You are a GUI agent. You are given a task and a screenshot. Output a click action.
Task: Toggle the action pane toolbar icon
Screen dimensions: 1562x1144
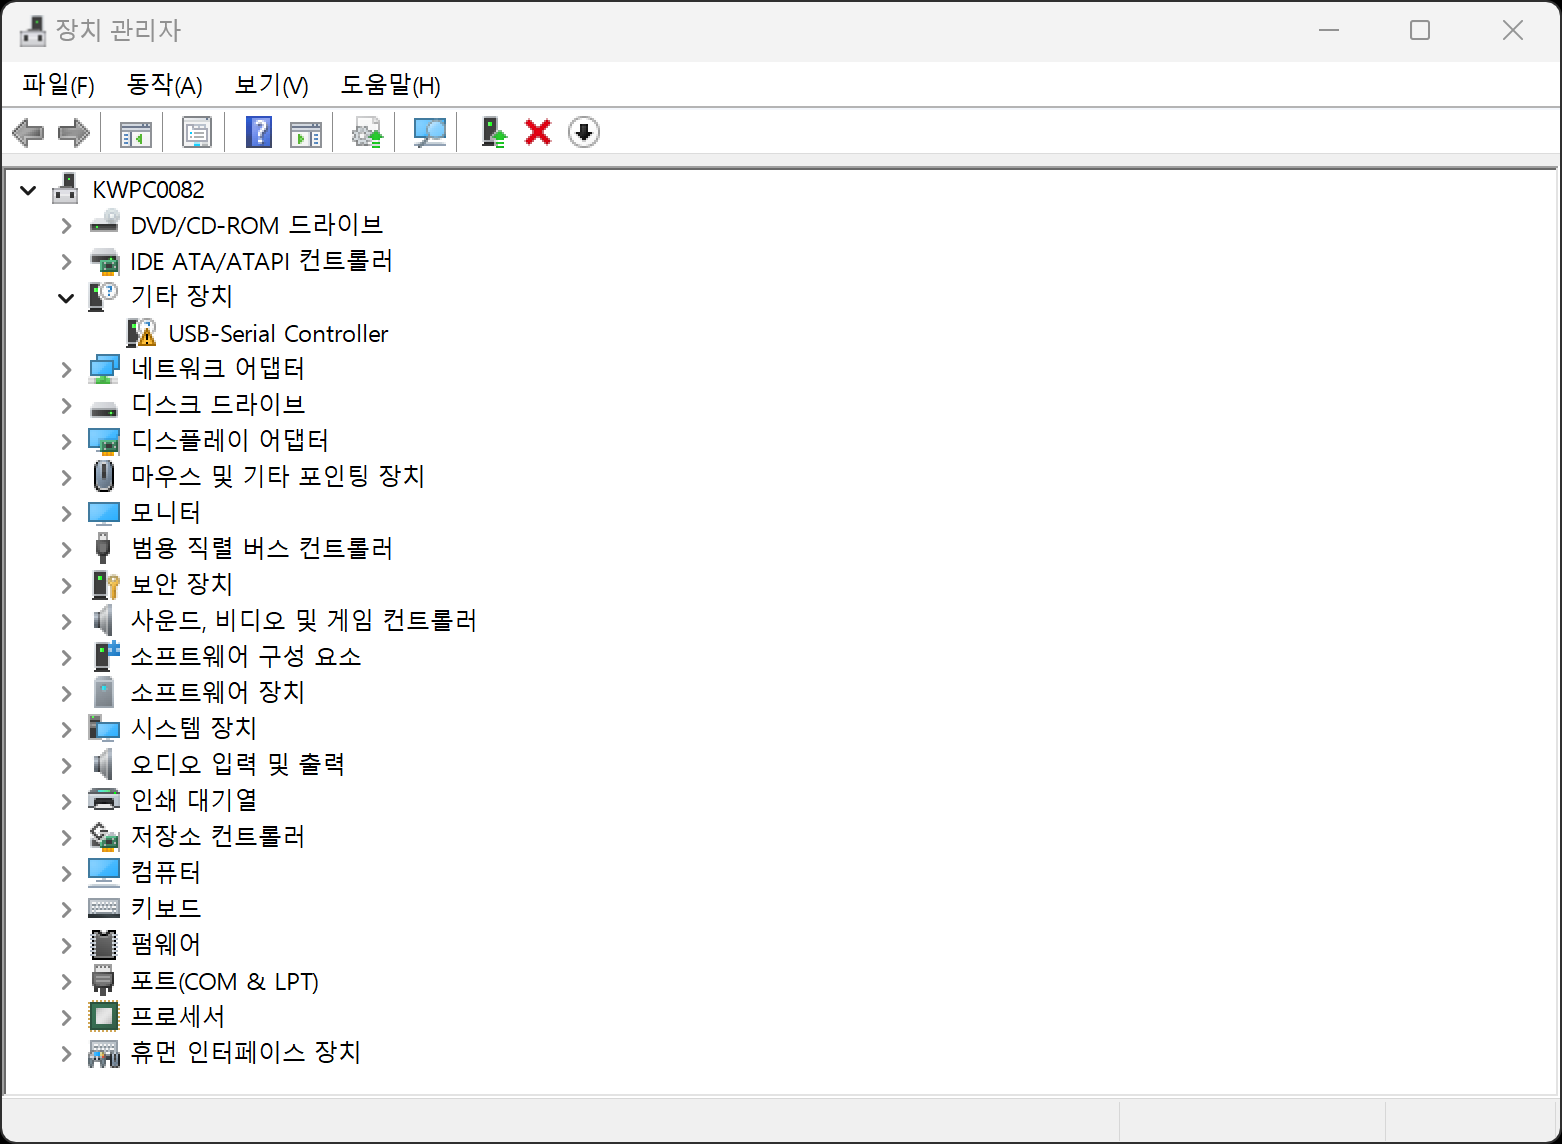(305, 132)
